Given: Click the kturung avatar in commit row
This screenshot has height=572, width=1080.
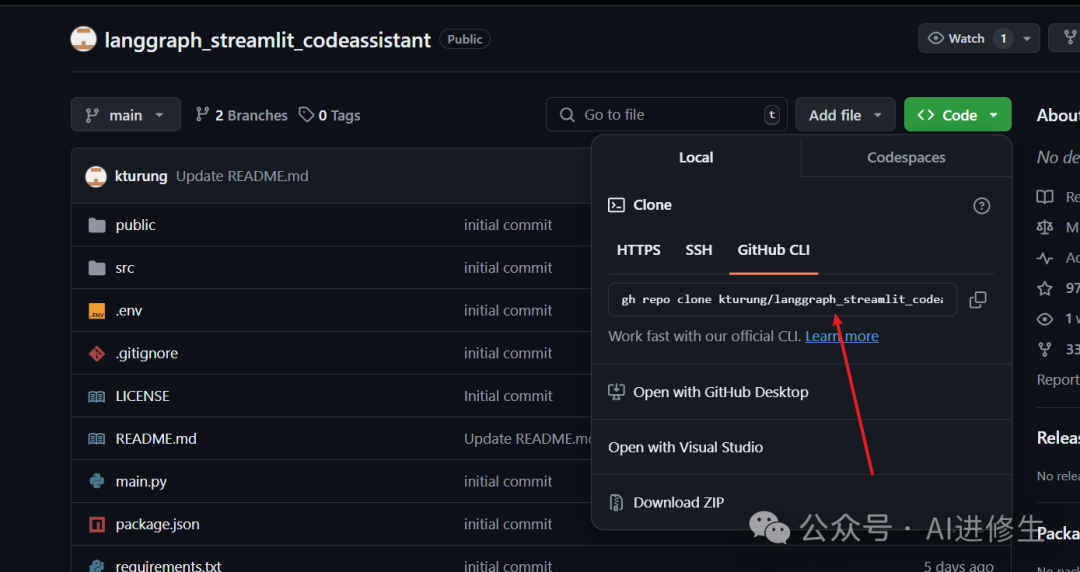Looking at the screenshot, I should [96, 176].
